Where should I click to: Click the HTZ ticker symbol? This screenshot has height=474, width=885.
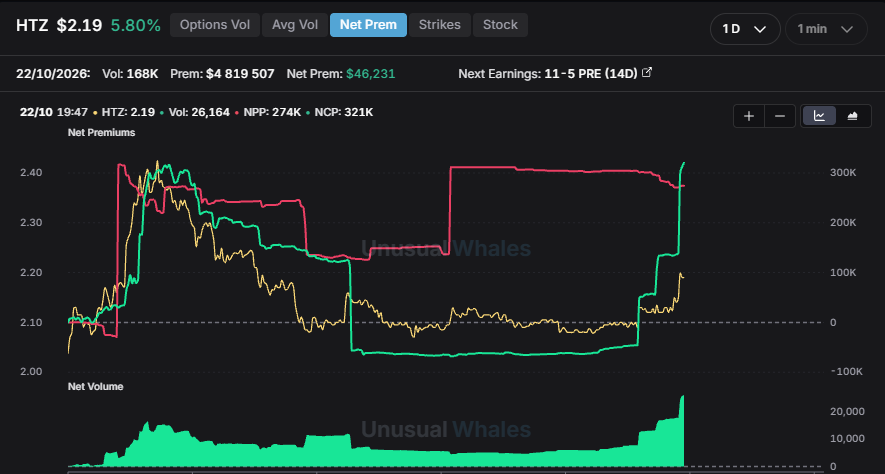tap(33, 25)
